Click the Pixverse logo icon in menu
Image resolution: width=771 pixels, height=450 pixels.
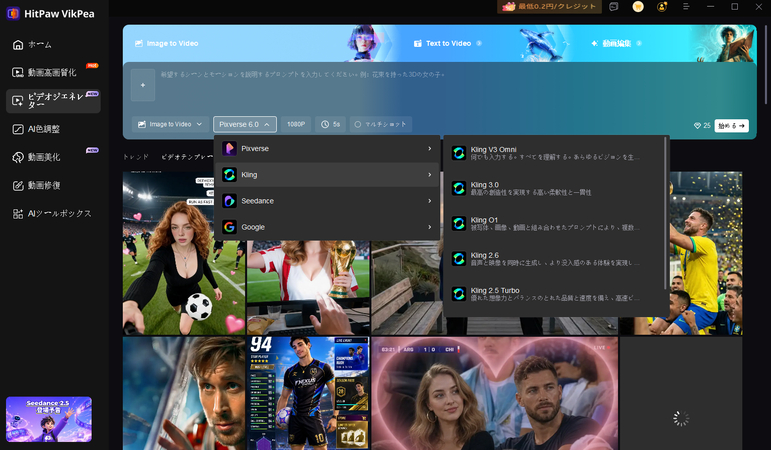click(x=229, y=149)
